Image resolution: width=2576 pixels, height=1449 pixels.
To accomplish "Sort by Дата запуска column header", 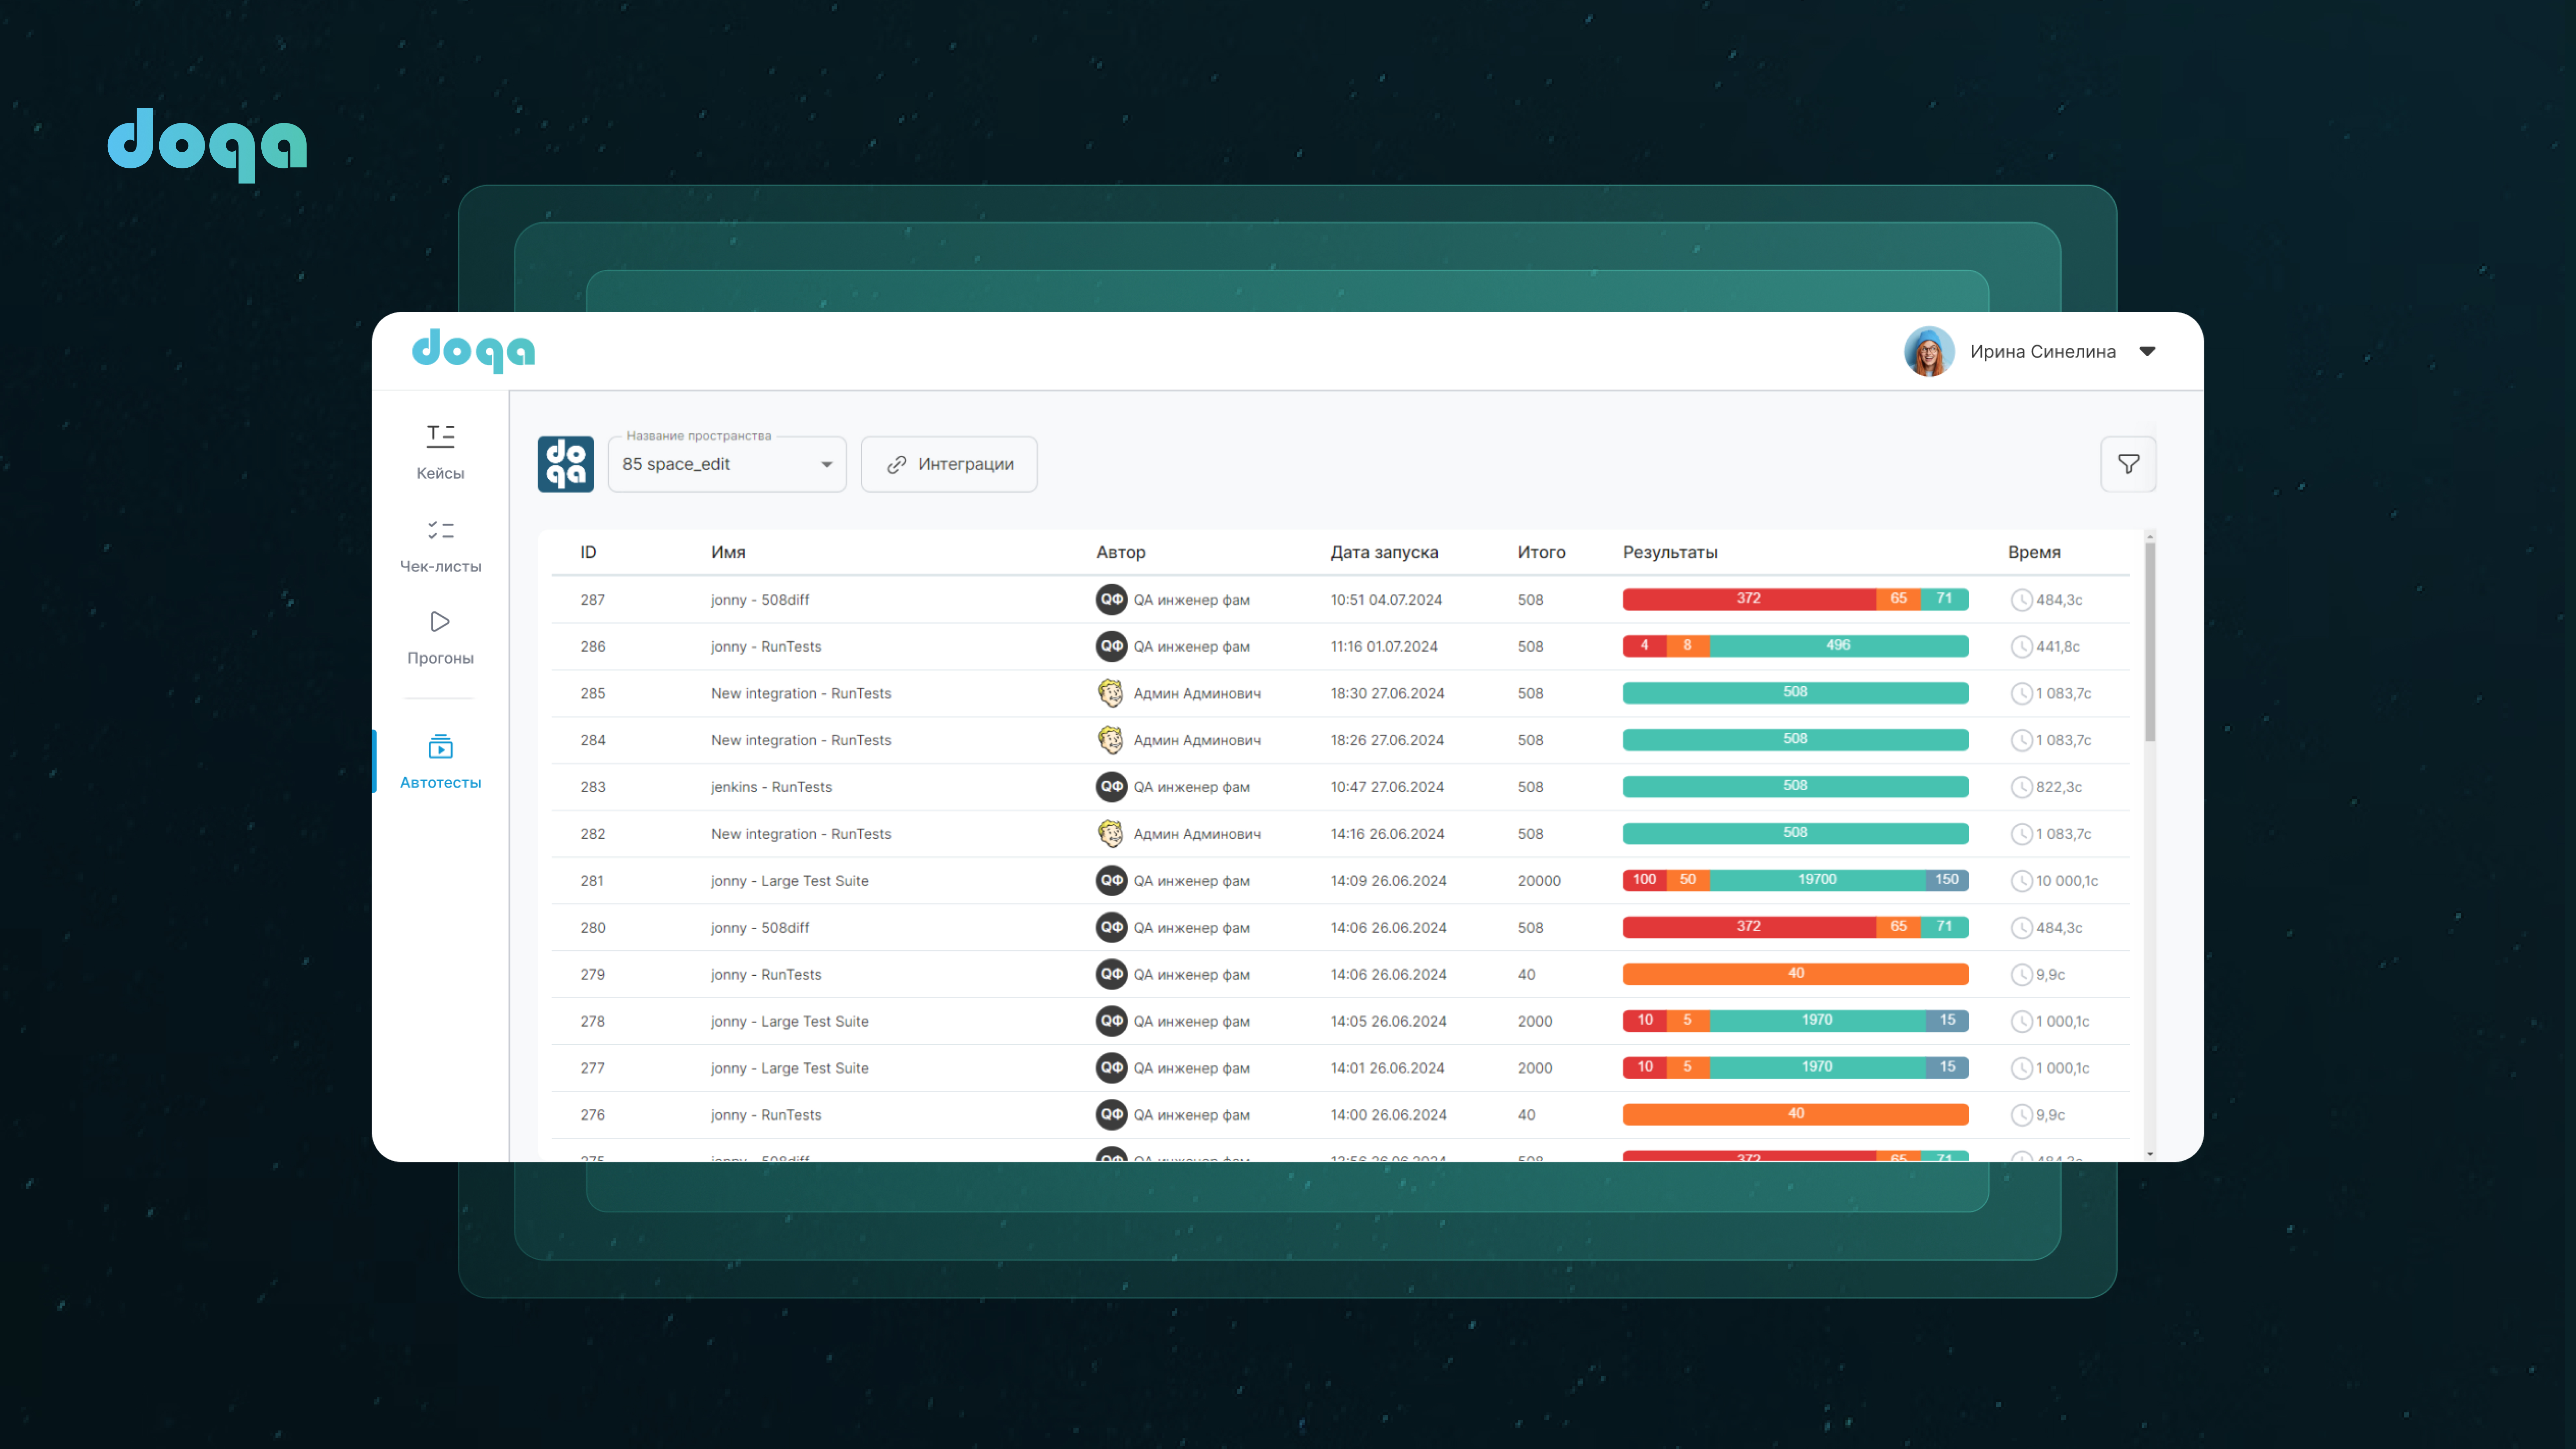I will coord(1384,552).
